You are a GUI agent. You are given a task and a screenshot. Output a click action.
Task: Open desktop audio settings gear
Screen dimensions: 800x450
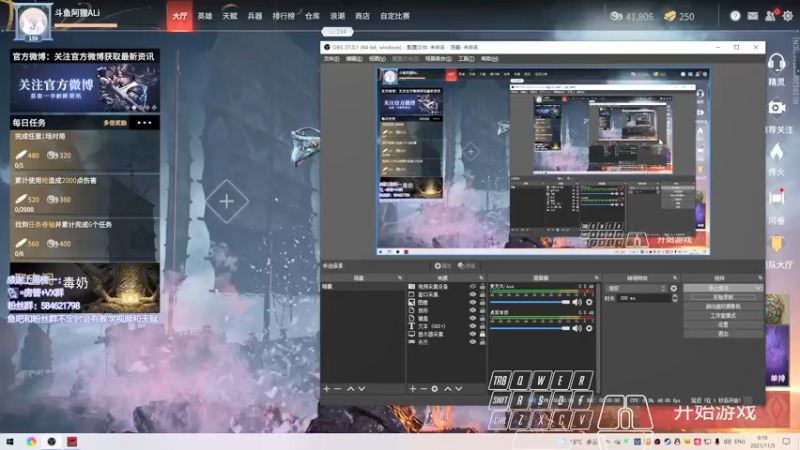click(x=589, y=329)
